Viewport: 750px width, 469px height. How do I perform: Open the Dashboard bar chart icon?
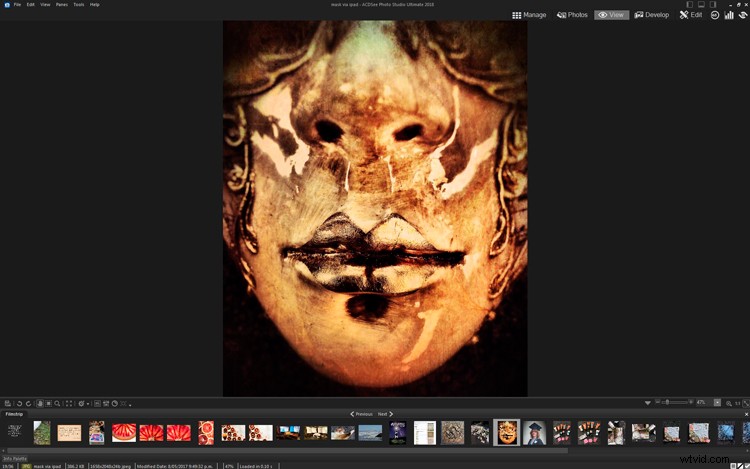pos(729,15)
